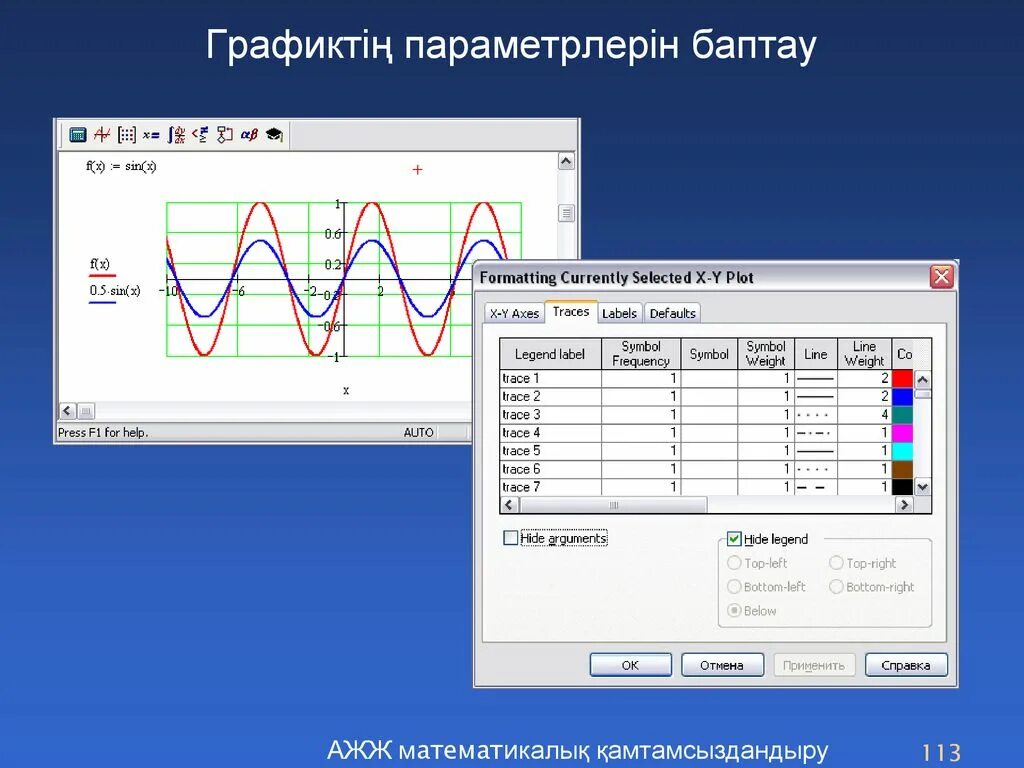
Task: Select the Below legend radio button
Action: 734,610
